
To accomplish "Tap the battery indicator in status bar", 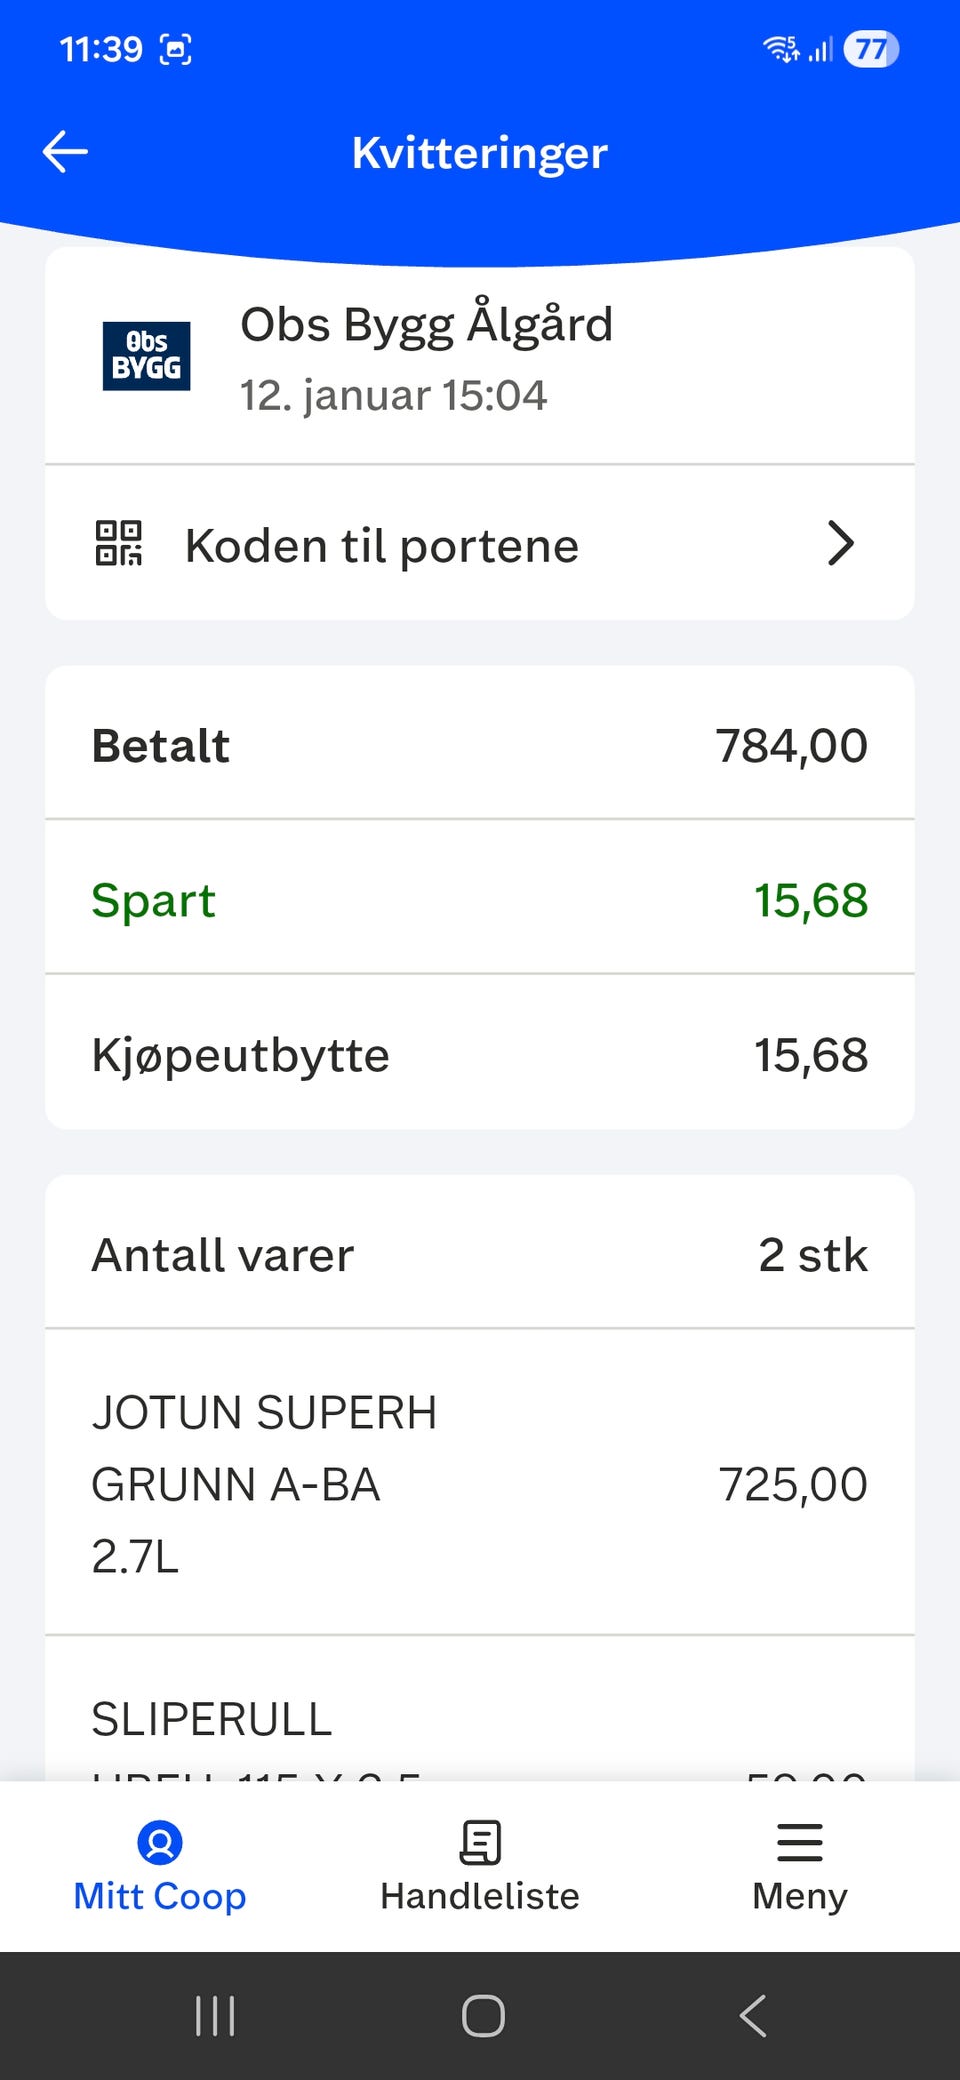I will click(x=872, y=49).
